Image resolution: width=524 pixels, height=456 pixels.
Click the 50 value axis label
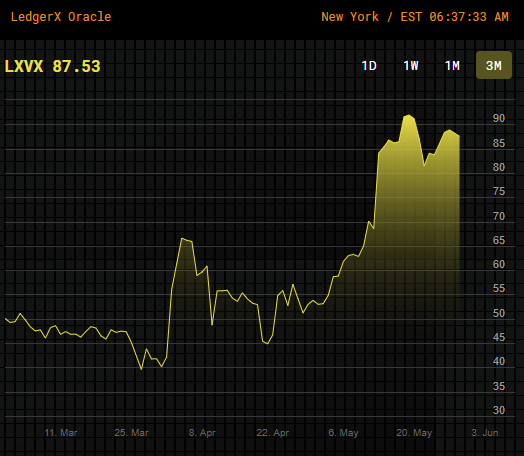[499, 313]
